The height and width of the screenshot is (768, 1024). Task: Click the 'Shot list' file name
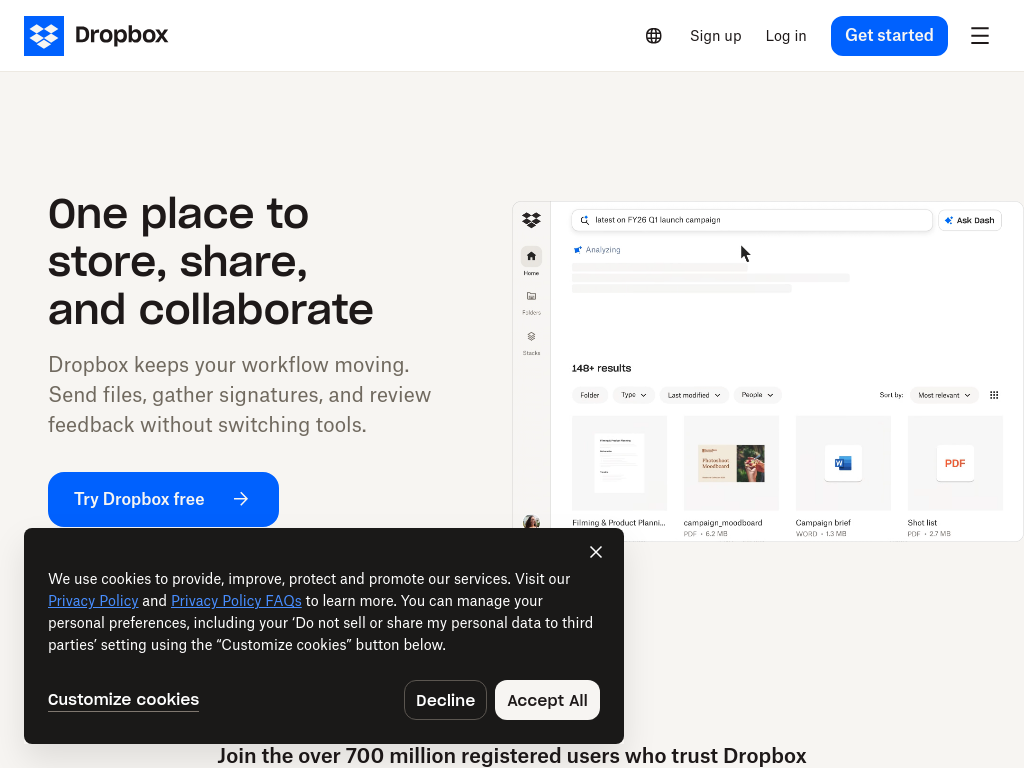[922, 522]
